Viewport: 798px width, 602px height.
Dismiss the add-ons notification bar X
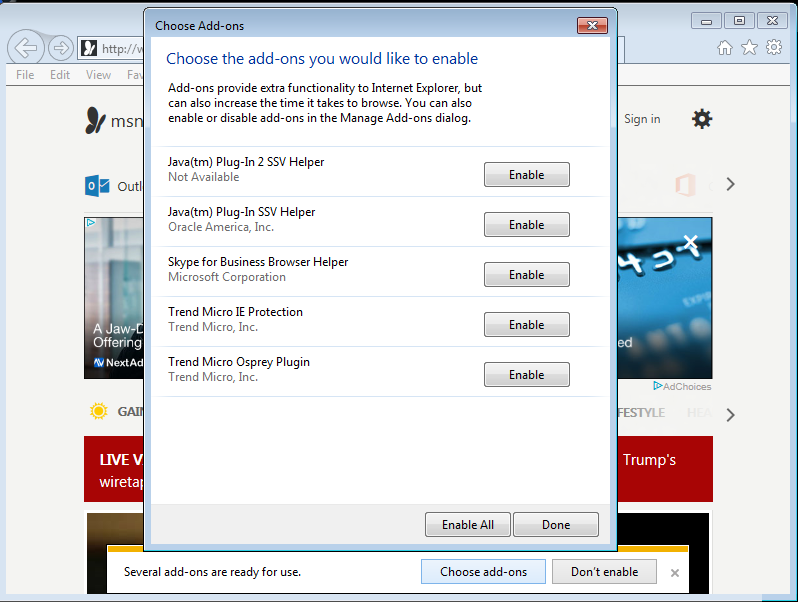coord(675,573)
